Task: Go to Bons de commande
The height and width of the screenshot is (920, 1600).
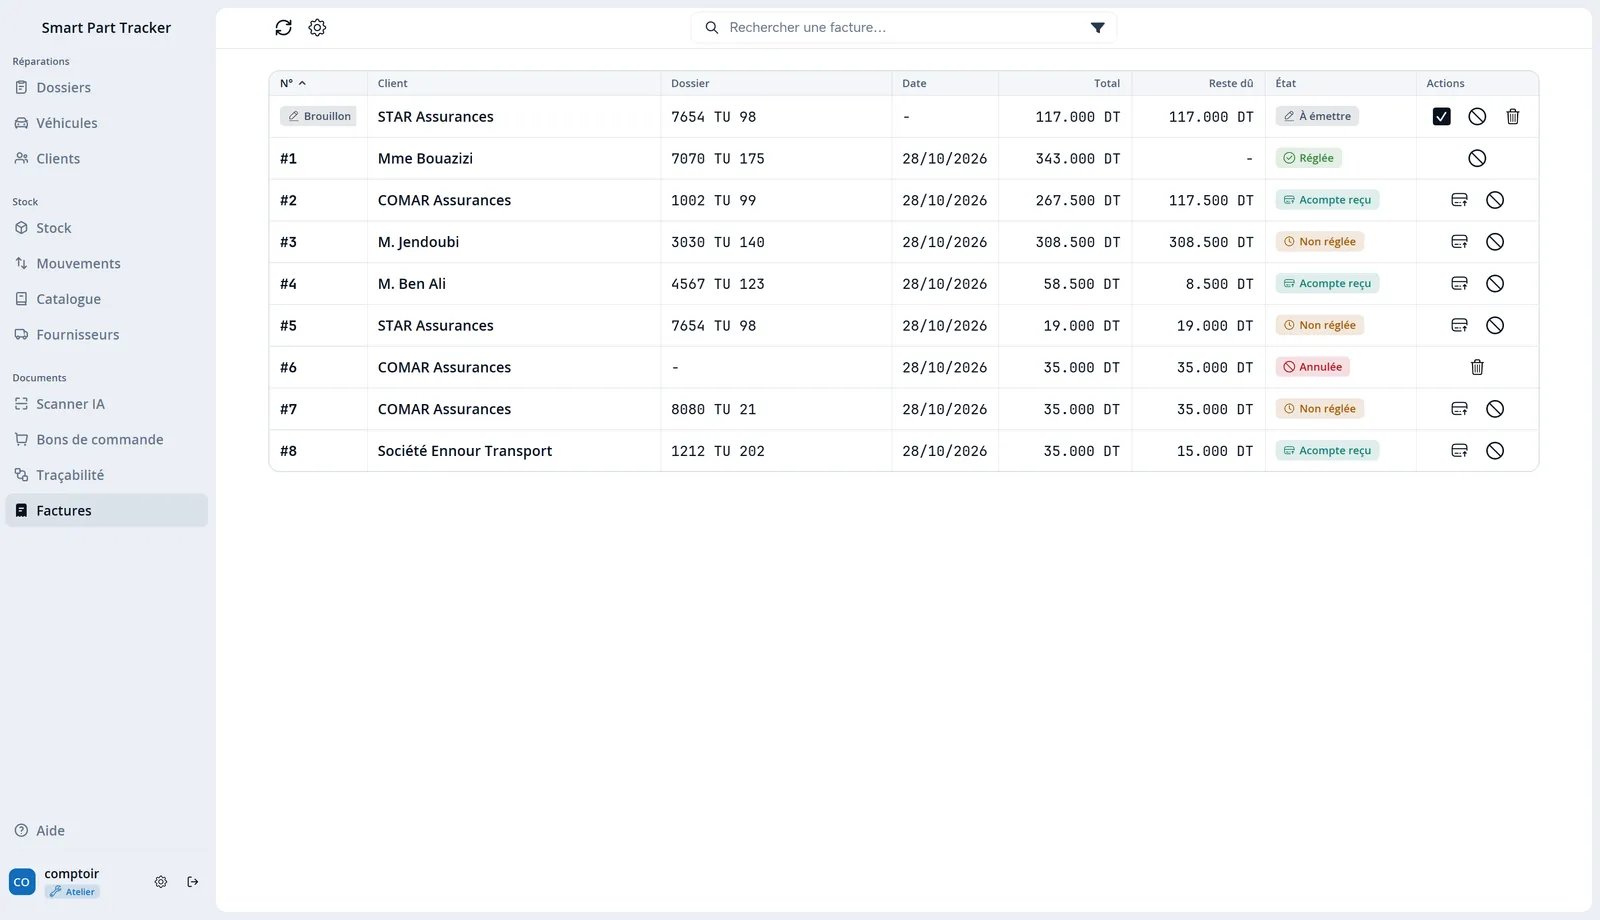Action: click(107, 440)
